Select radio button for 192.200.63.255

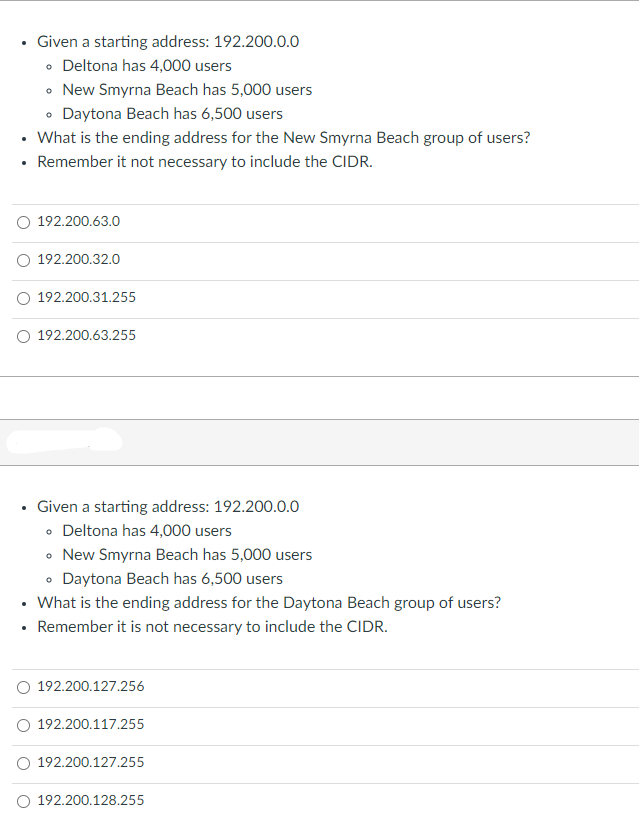point(24,336)
